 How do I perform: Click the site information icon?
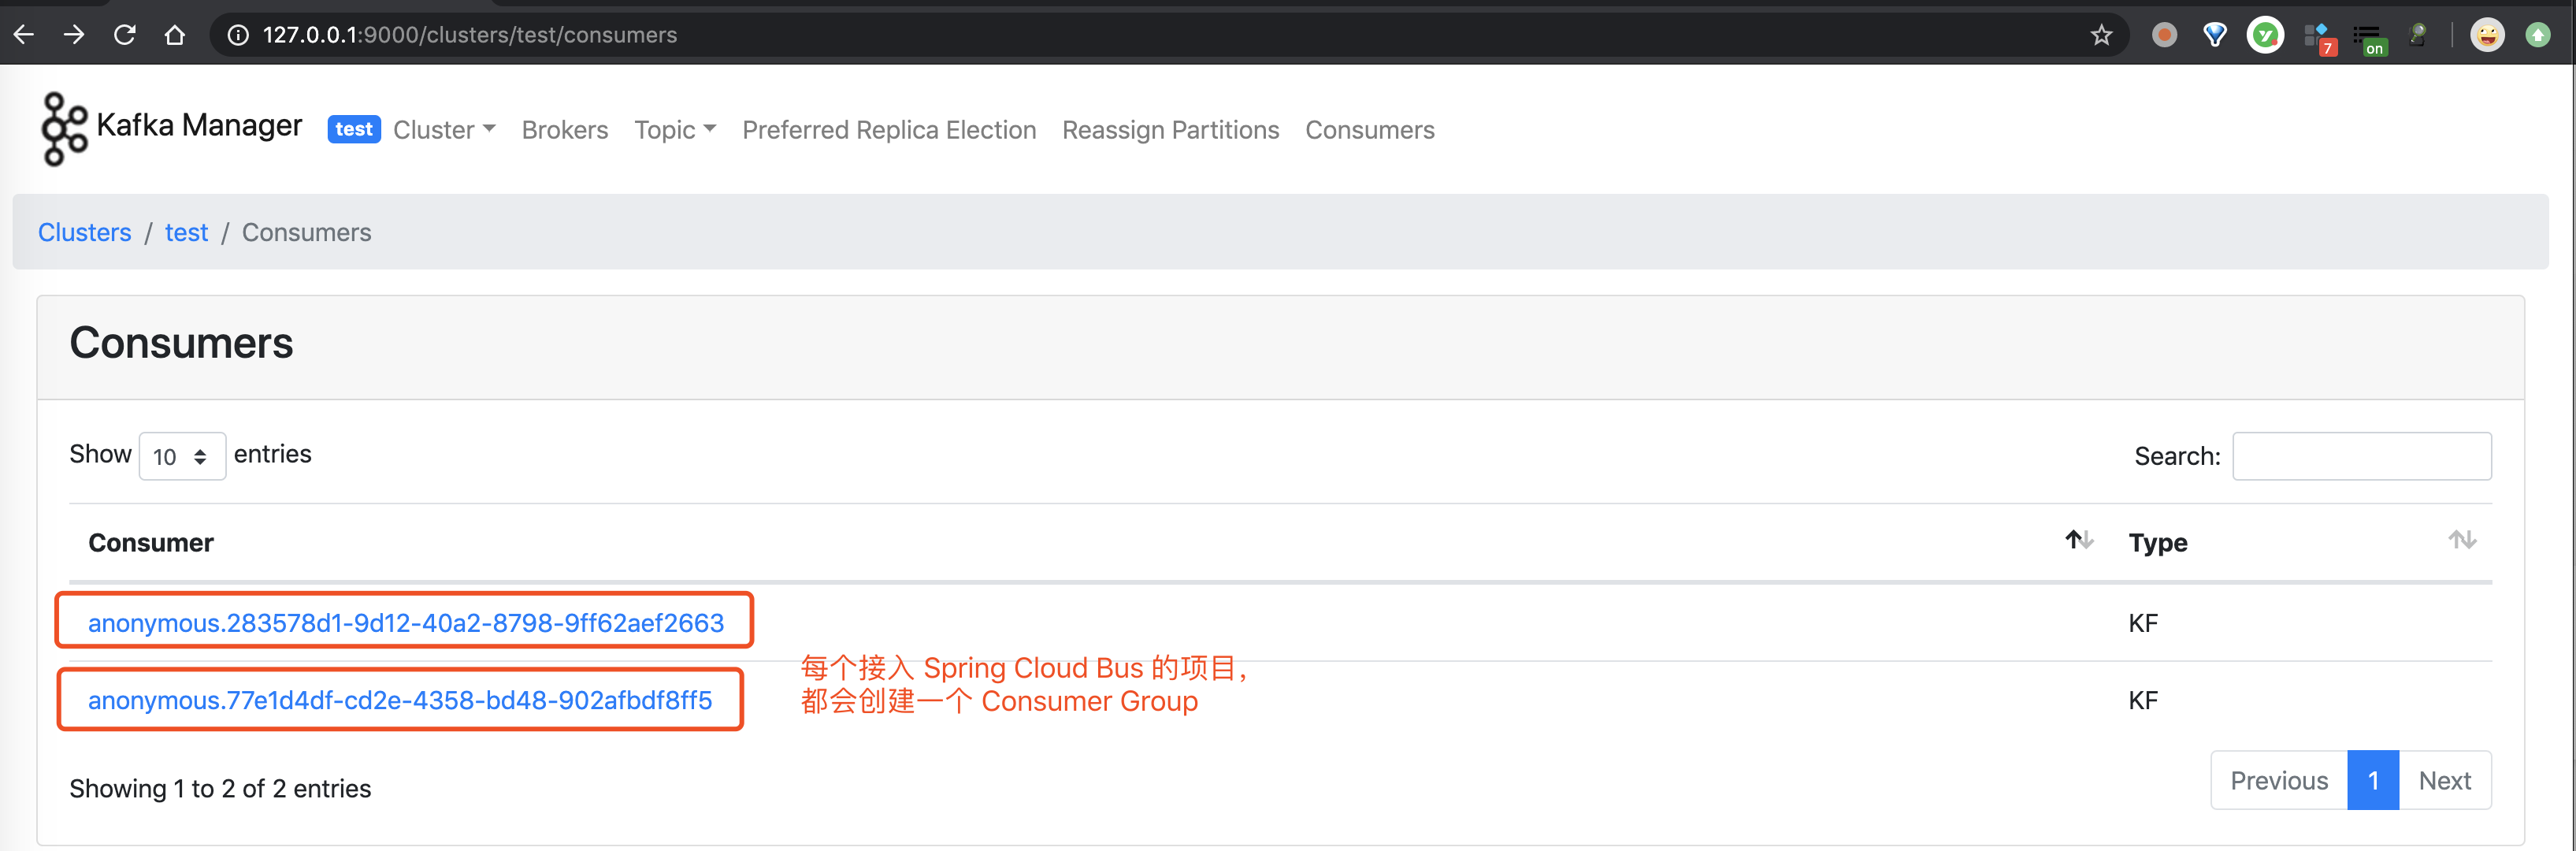[238, 35]
